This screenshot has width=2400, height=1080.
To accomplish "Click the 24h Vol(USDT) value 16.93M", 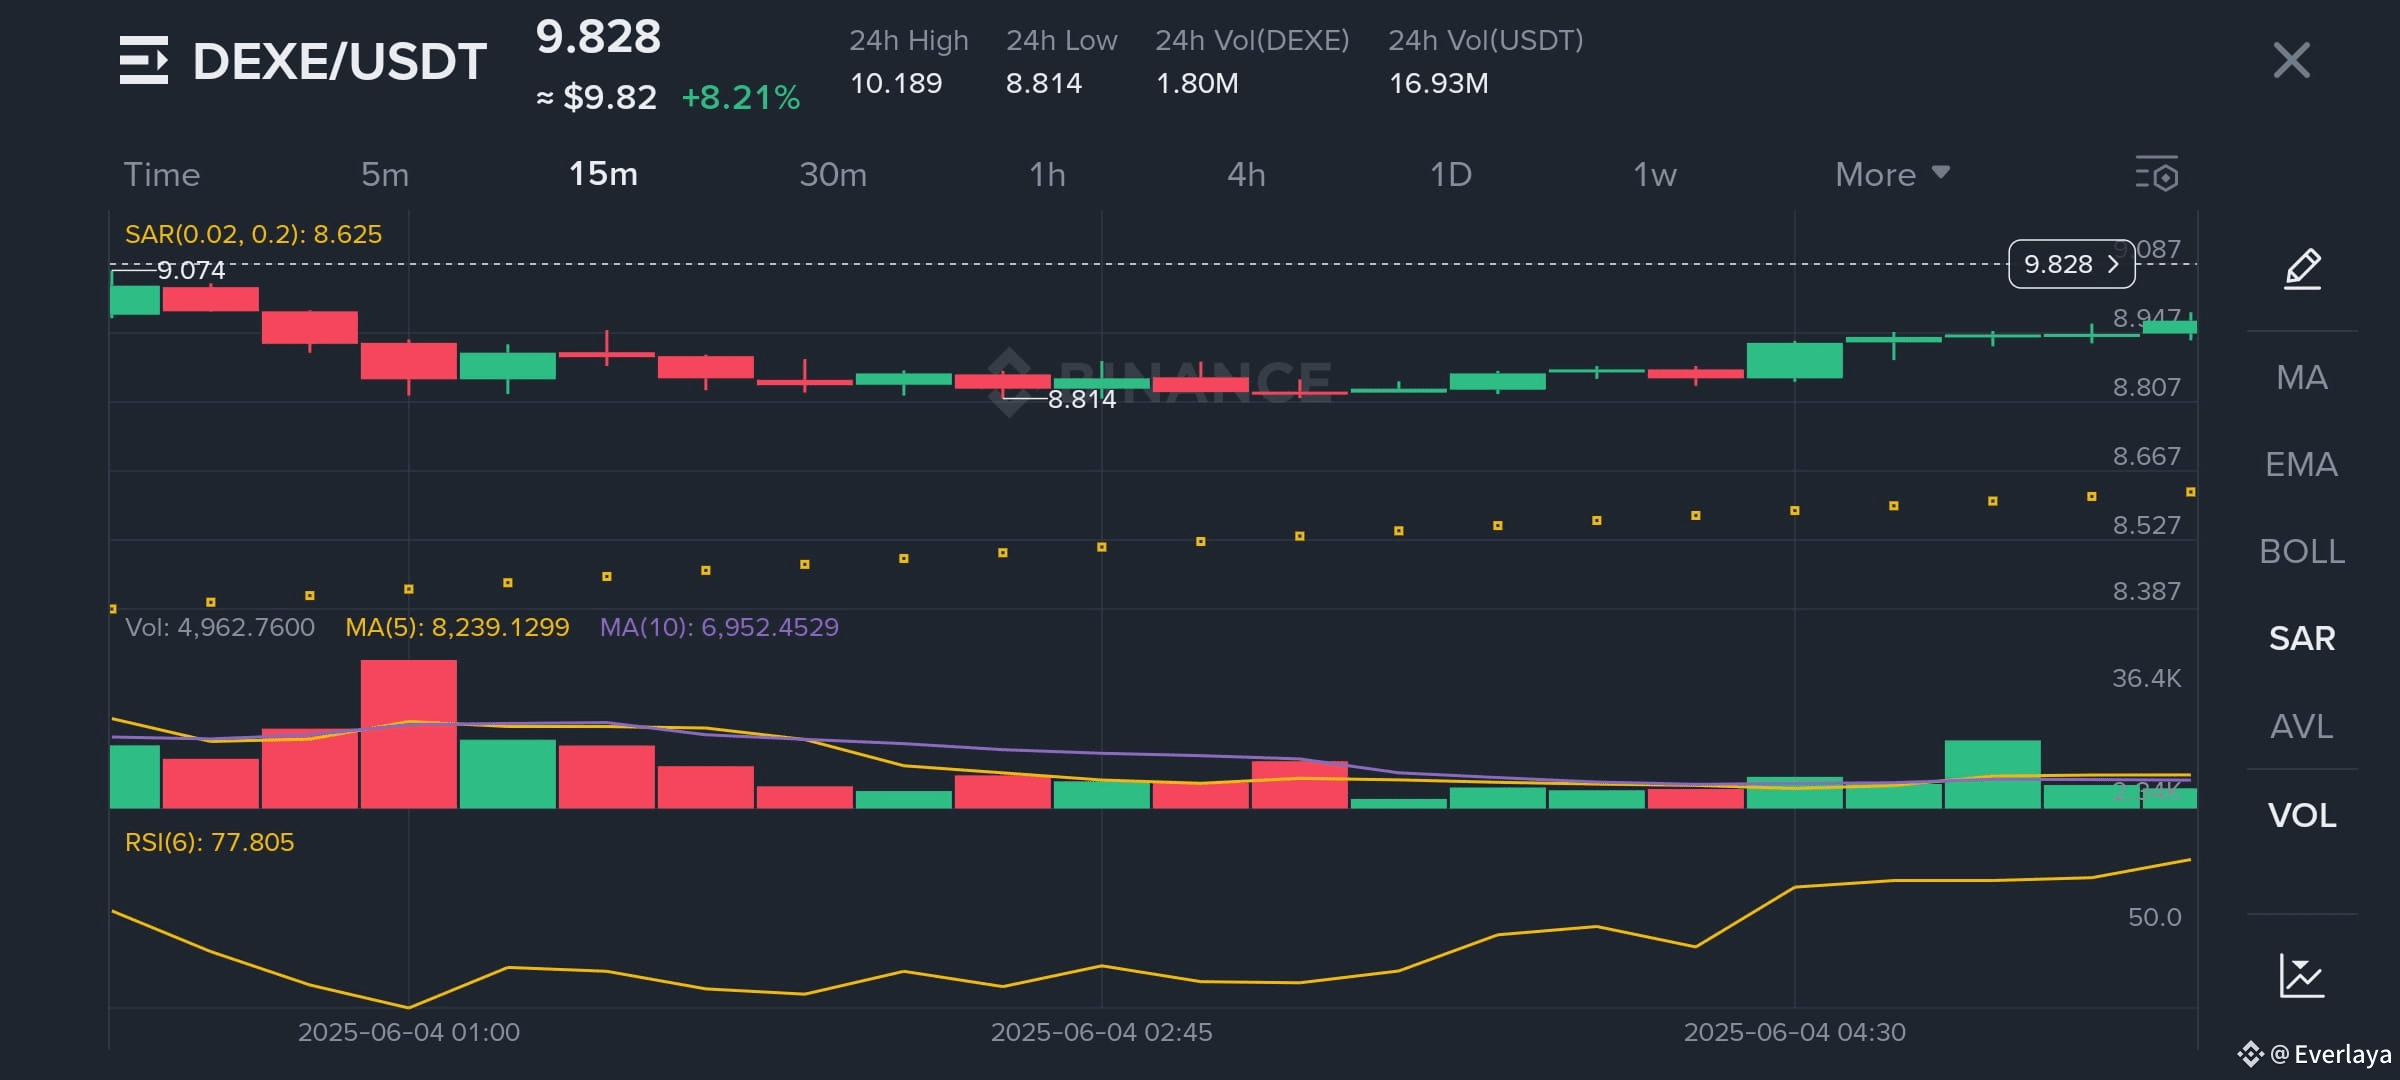I will point(1438,83).
